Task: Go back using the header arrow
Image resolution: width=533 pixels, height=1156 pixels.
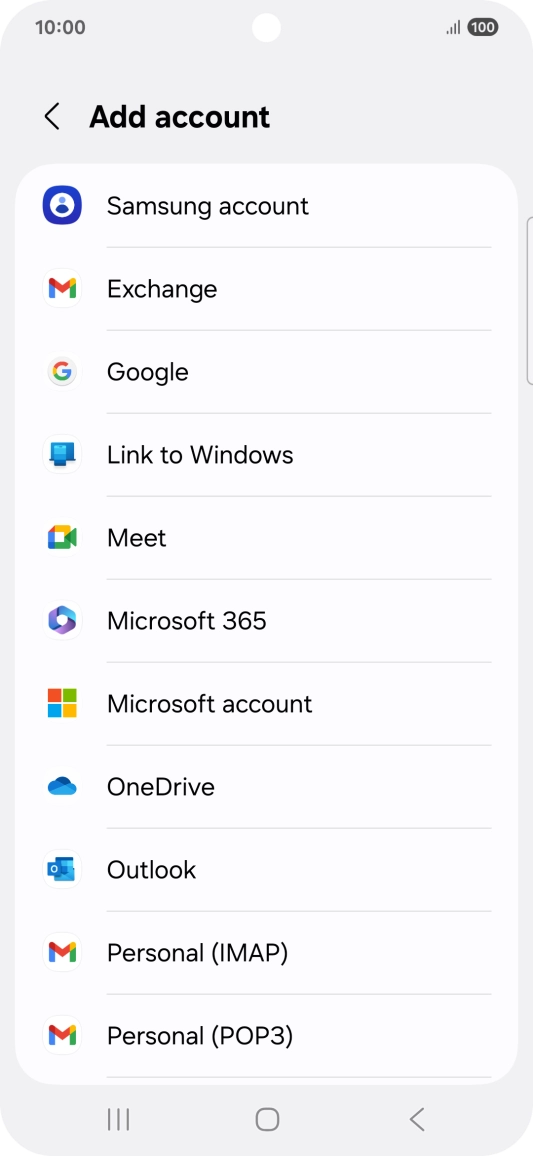Action: (x=52, y=116)
